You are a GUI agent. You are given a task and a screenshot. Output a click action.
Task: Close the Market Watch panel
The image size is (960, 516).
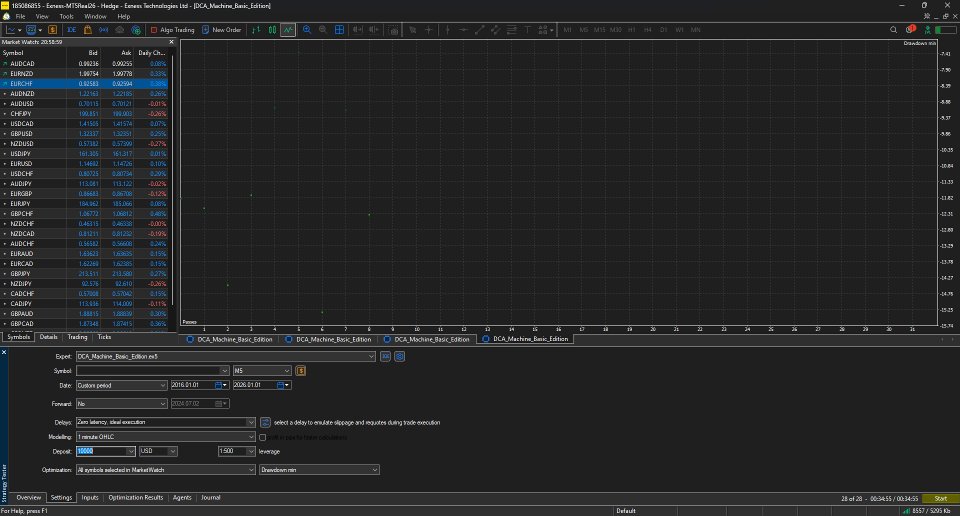click(x=171, y=42)
